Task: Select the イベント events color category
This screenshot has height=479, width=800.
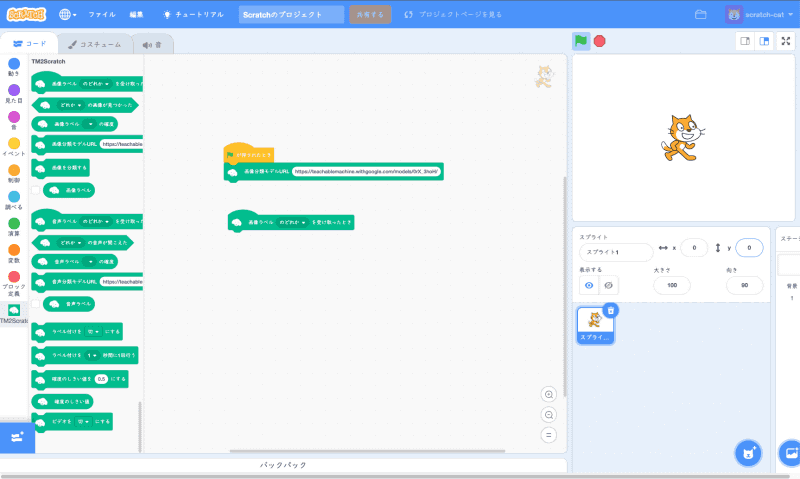Action: [14, 148]
